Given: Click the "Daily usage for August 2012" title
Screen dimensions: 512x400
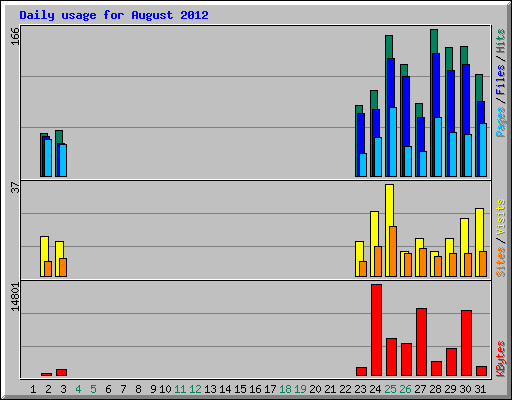Looking at the screenshot, I should click(x=114, y=15).
